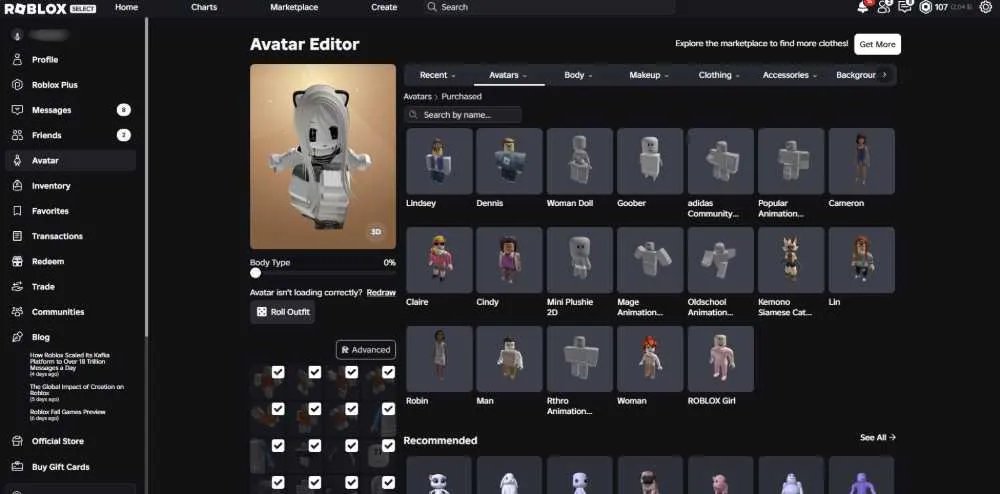
Task: Click See All next to Recommended
Action: pos(878,438)
